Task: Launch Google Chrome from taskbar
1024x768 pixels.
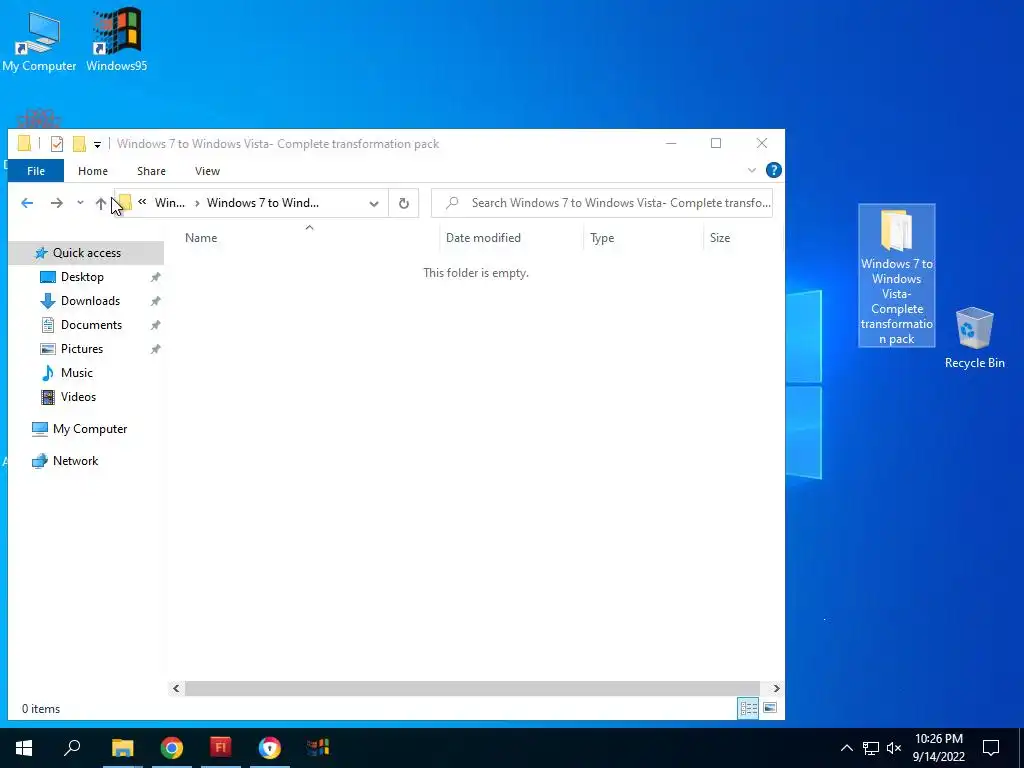Action: (172, 748)
